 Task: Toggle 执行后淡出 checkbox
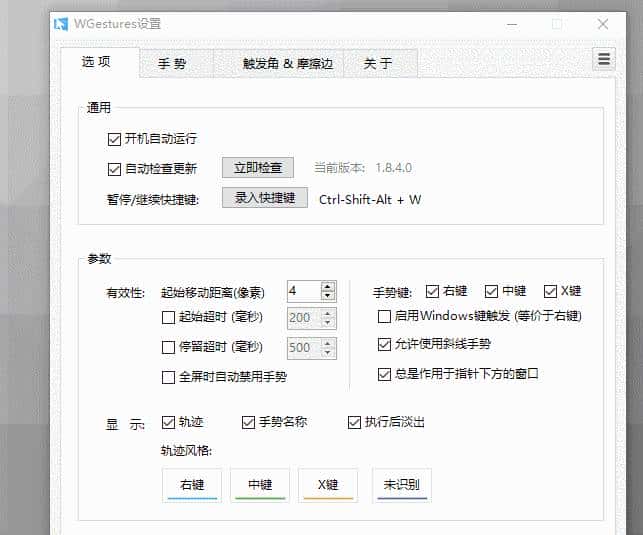[x=354, y=422]
